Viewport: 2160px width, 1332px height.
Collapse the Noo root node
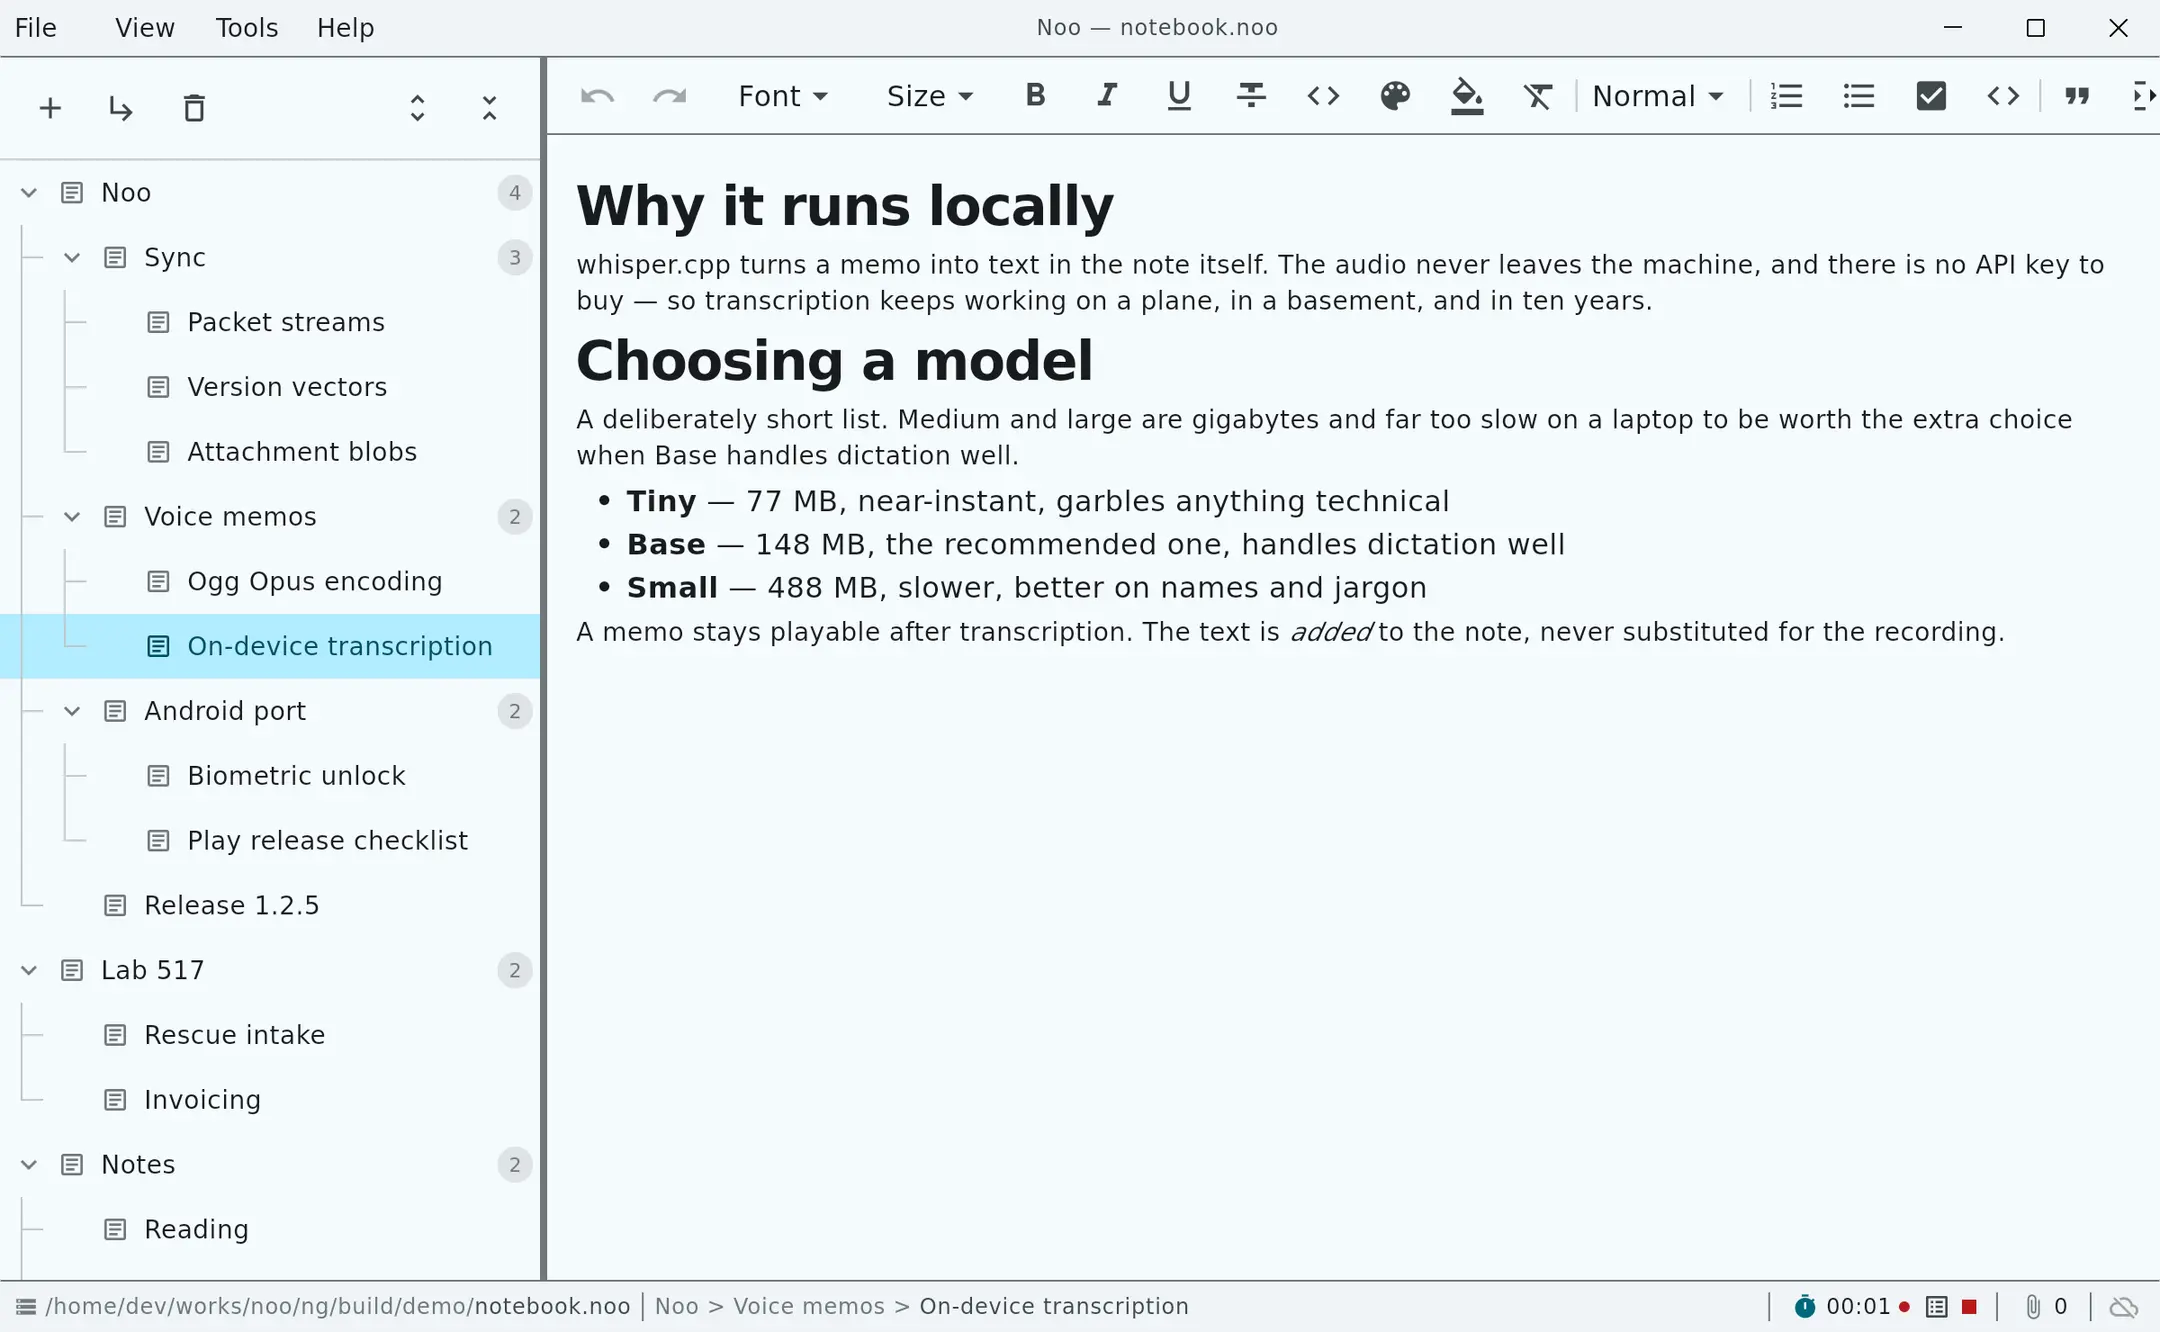coord(29,193)
